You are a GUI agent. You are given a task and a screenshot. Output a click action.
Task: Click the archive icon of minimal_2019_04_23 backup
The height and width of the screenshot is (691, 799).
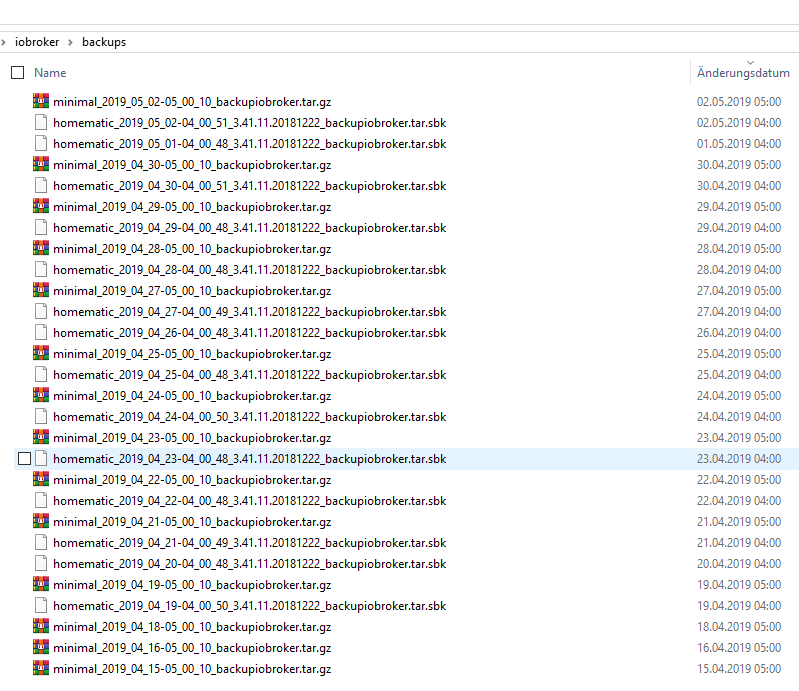41,437
